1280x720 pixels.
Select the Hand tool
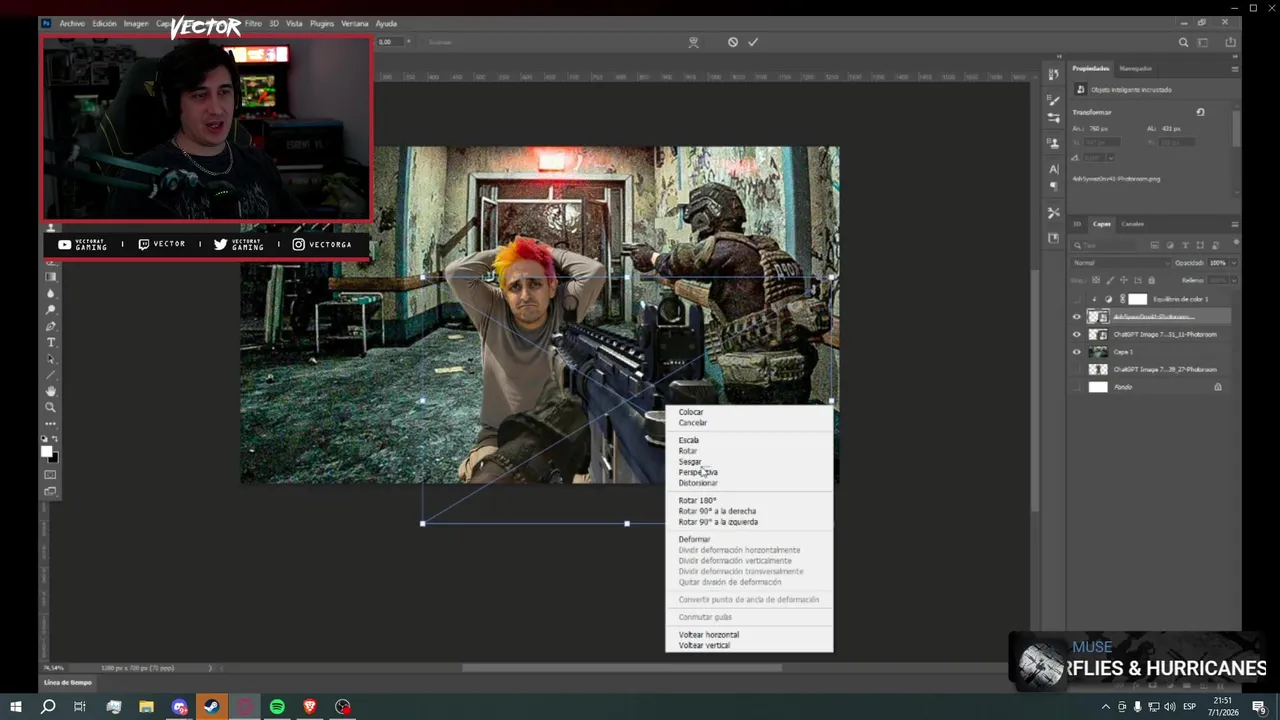tap(51, 391)
